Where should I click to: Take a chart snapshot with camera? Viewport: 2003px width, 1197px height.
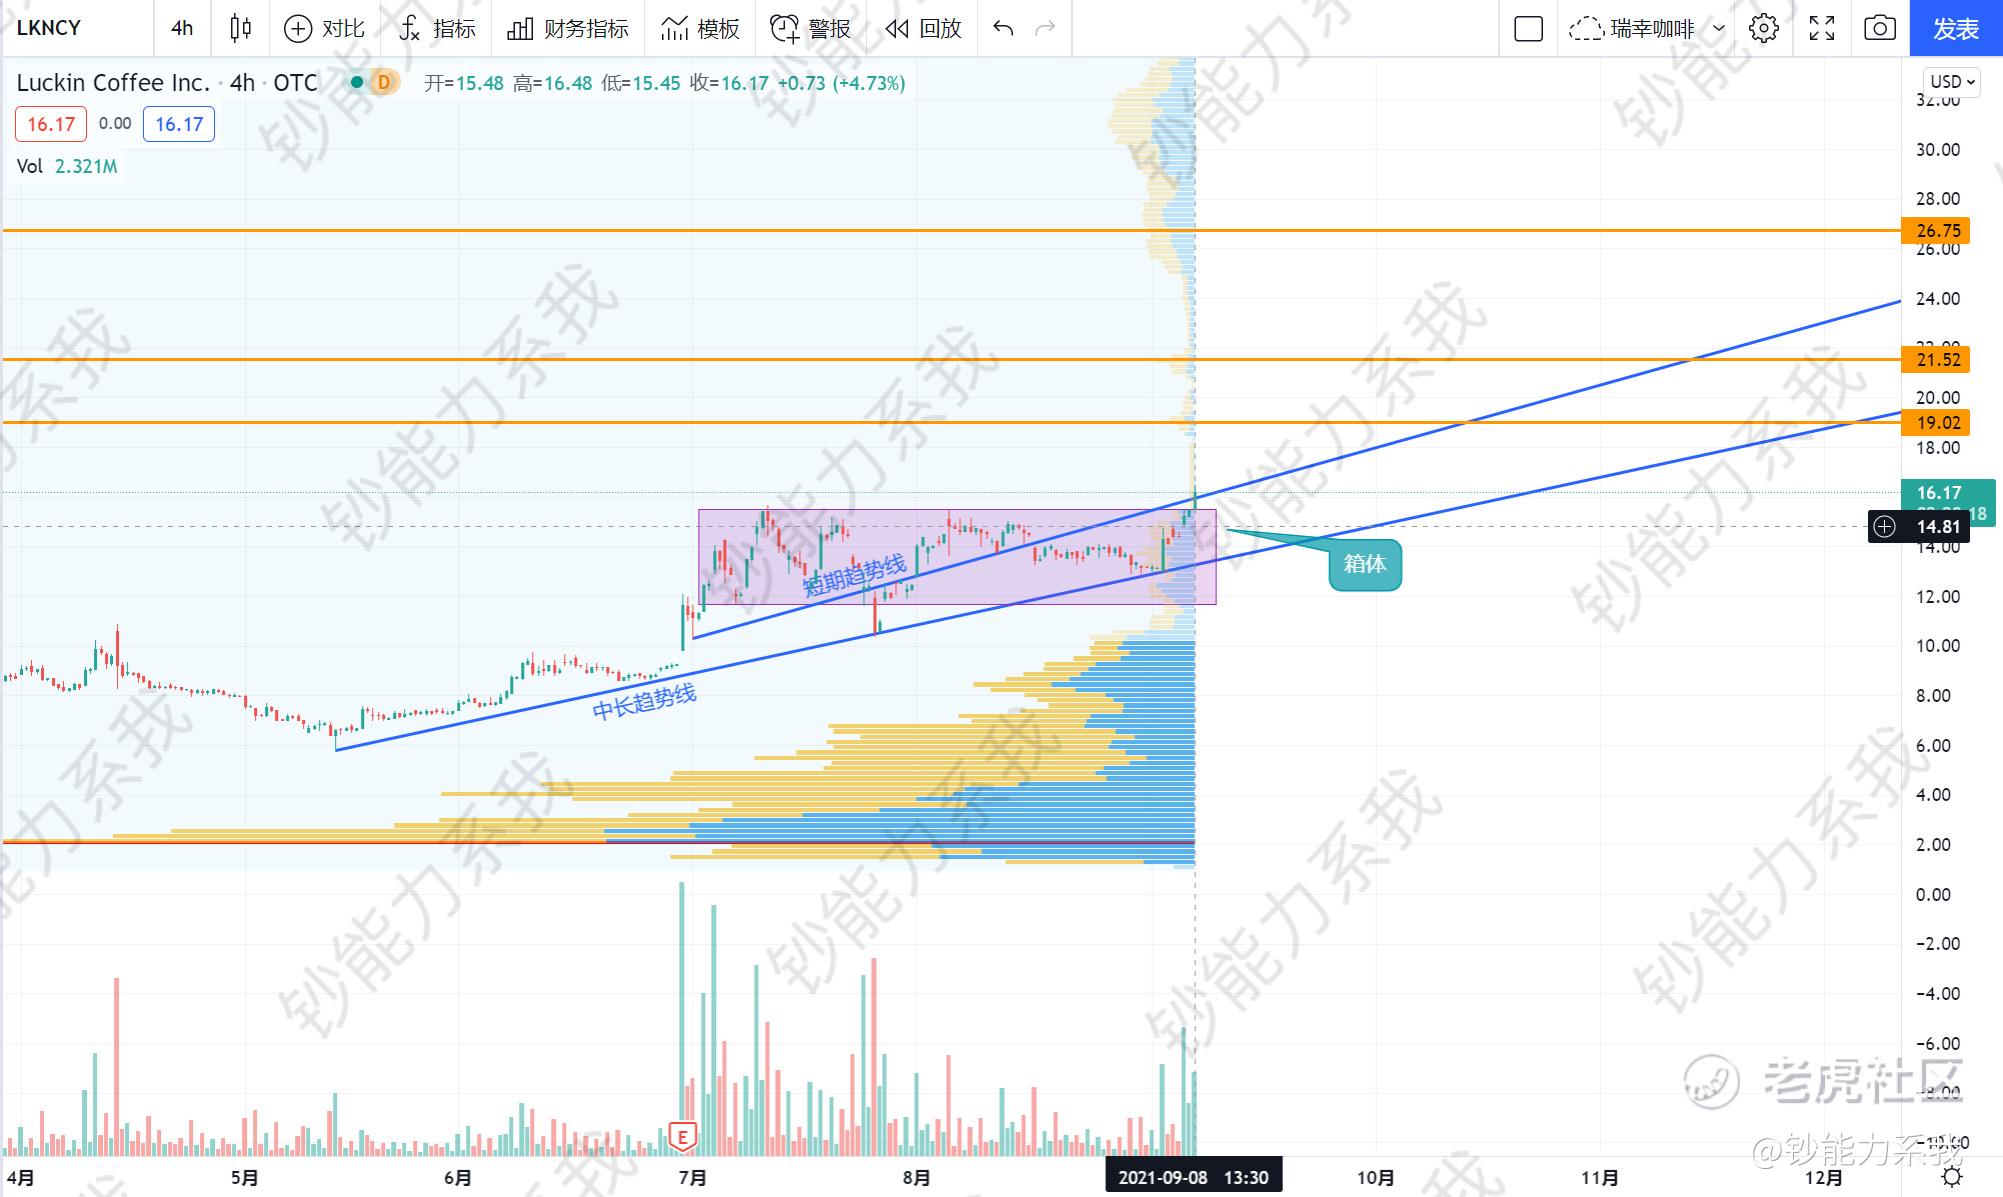[x=1880, y=28]
